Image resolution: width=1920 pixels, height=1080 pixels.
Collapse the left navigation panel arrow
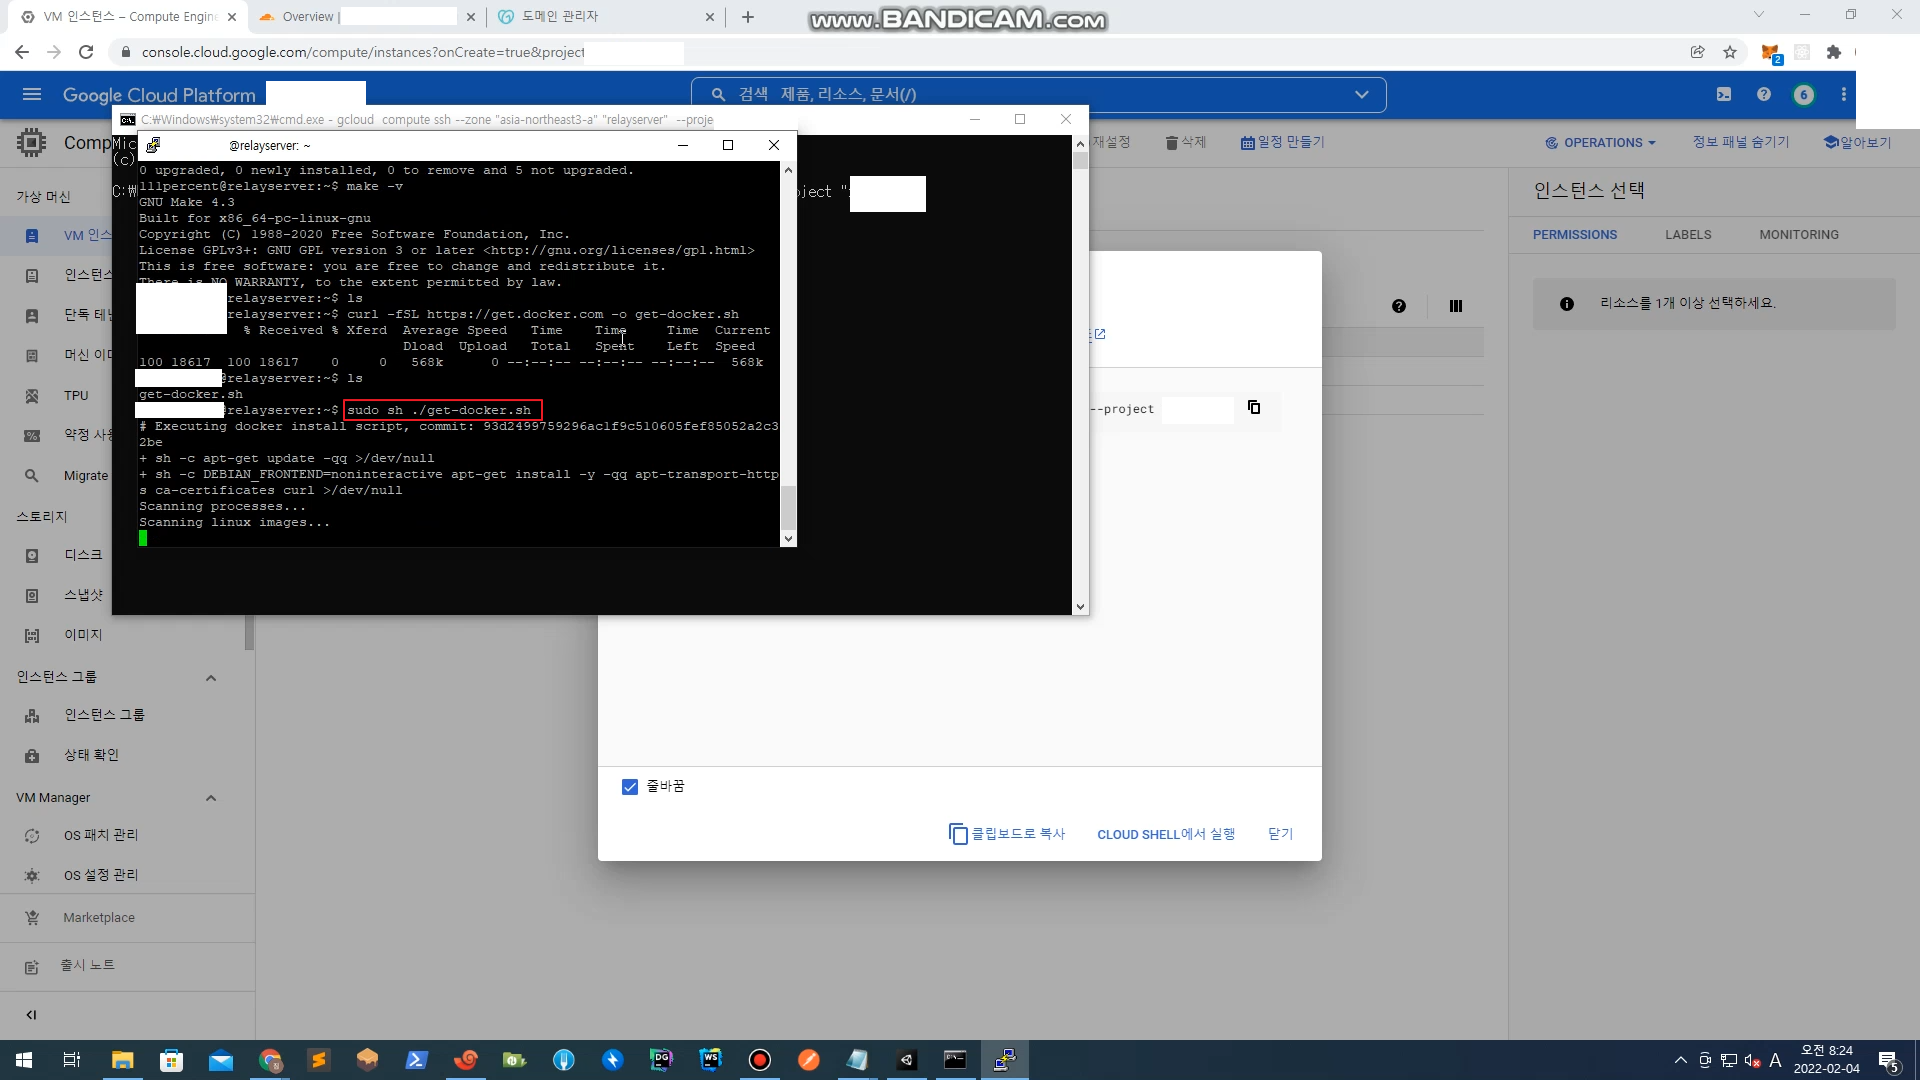pos(31,1014)
